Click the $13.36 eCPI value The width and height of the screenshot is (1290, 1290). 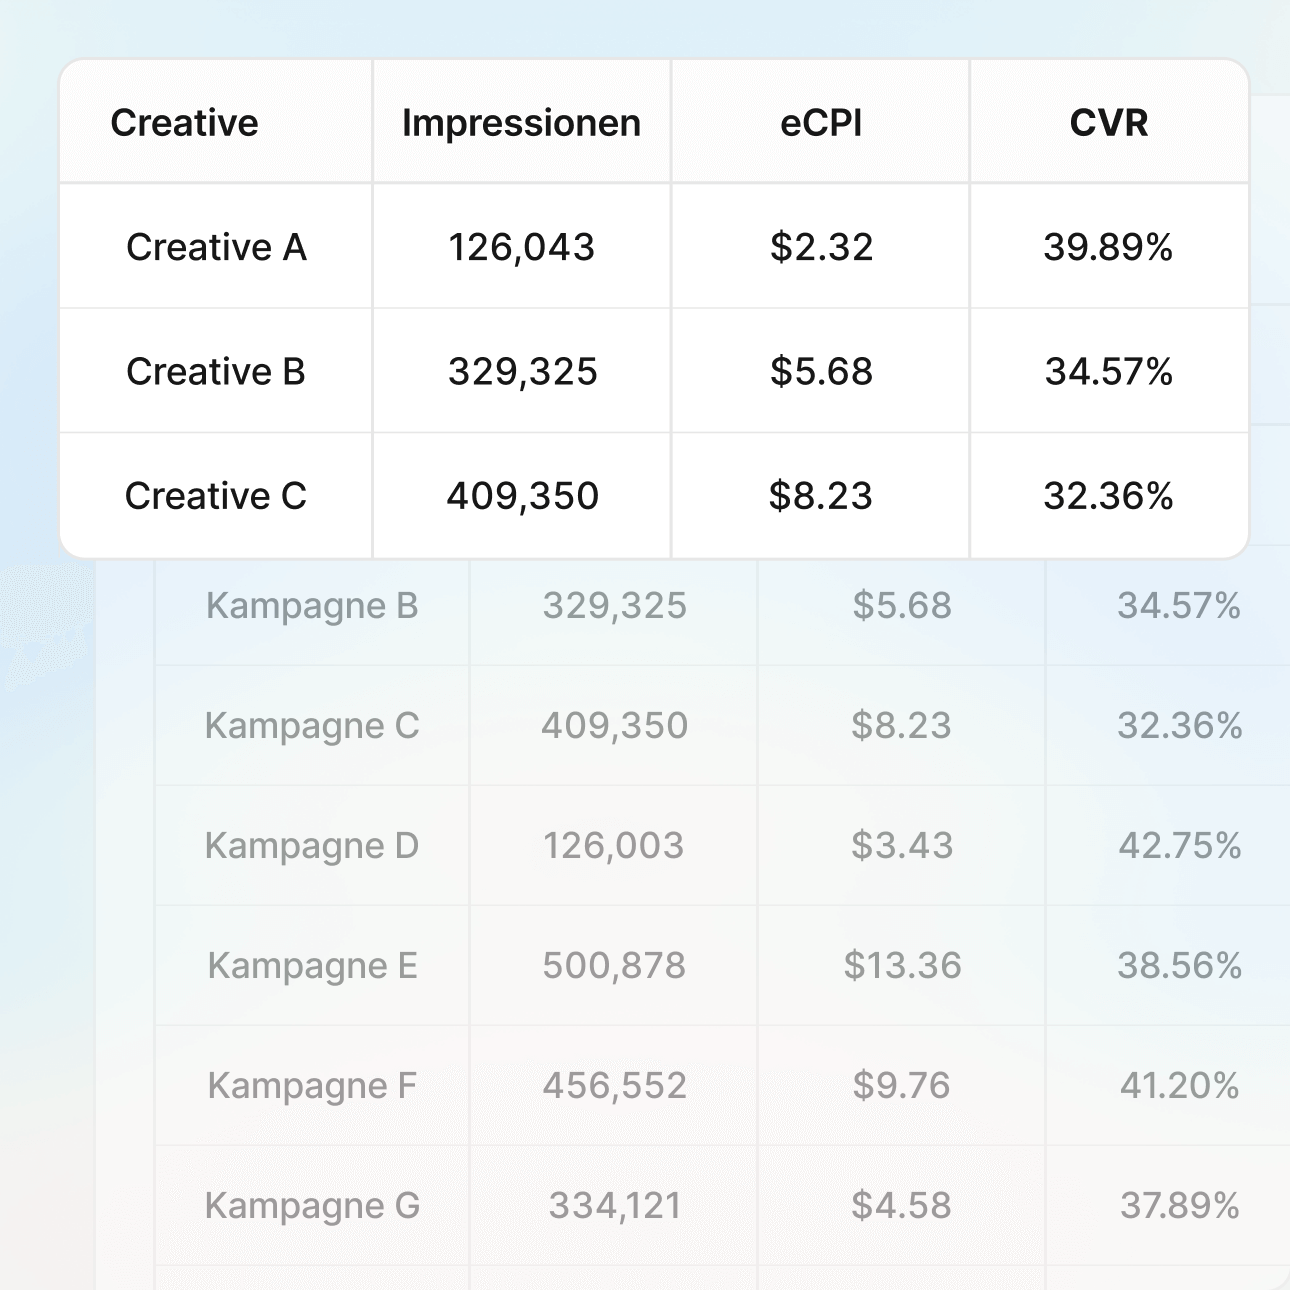(902, 966)
